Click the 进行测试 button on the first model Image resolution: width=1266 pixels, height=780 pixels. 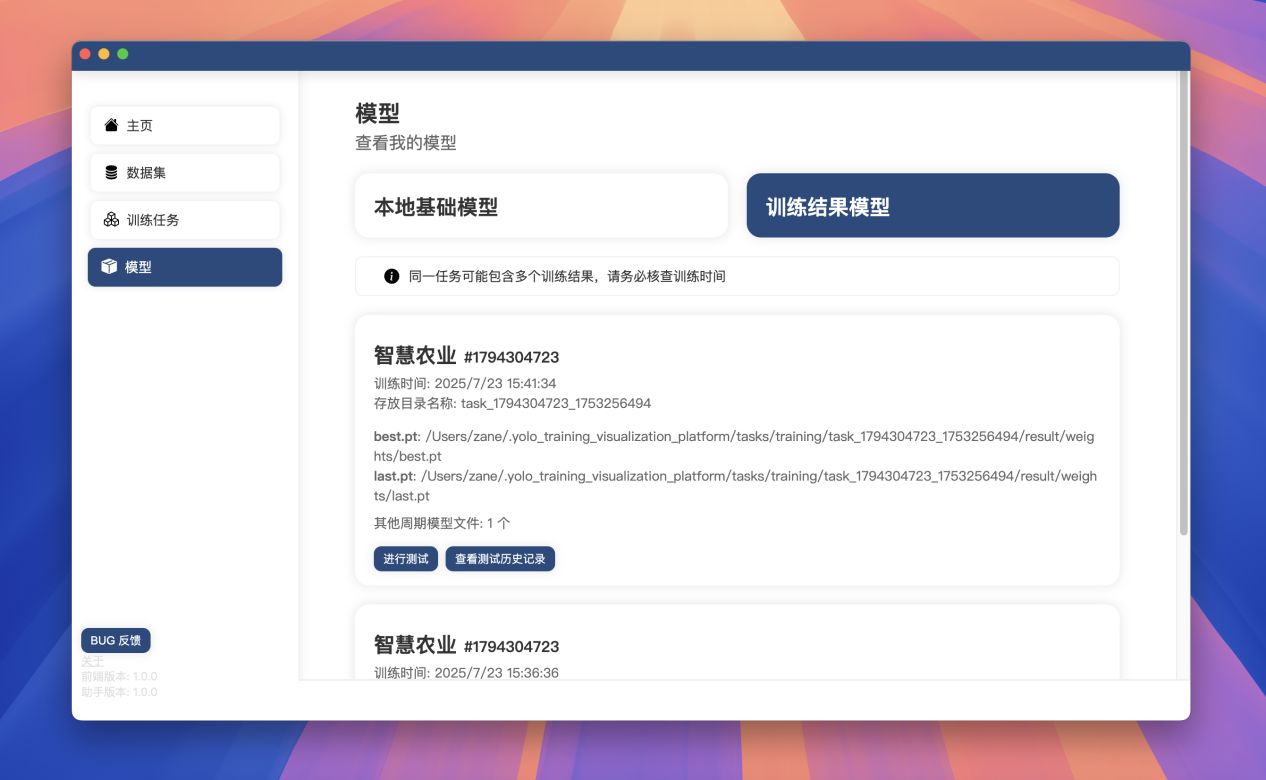click(405, 559)
